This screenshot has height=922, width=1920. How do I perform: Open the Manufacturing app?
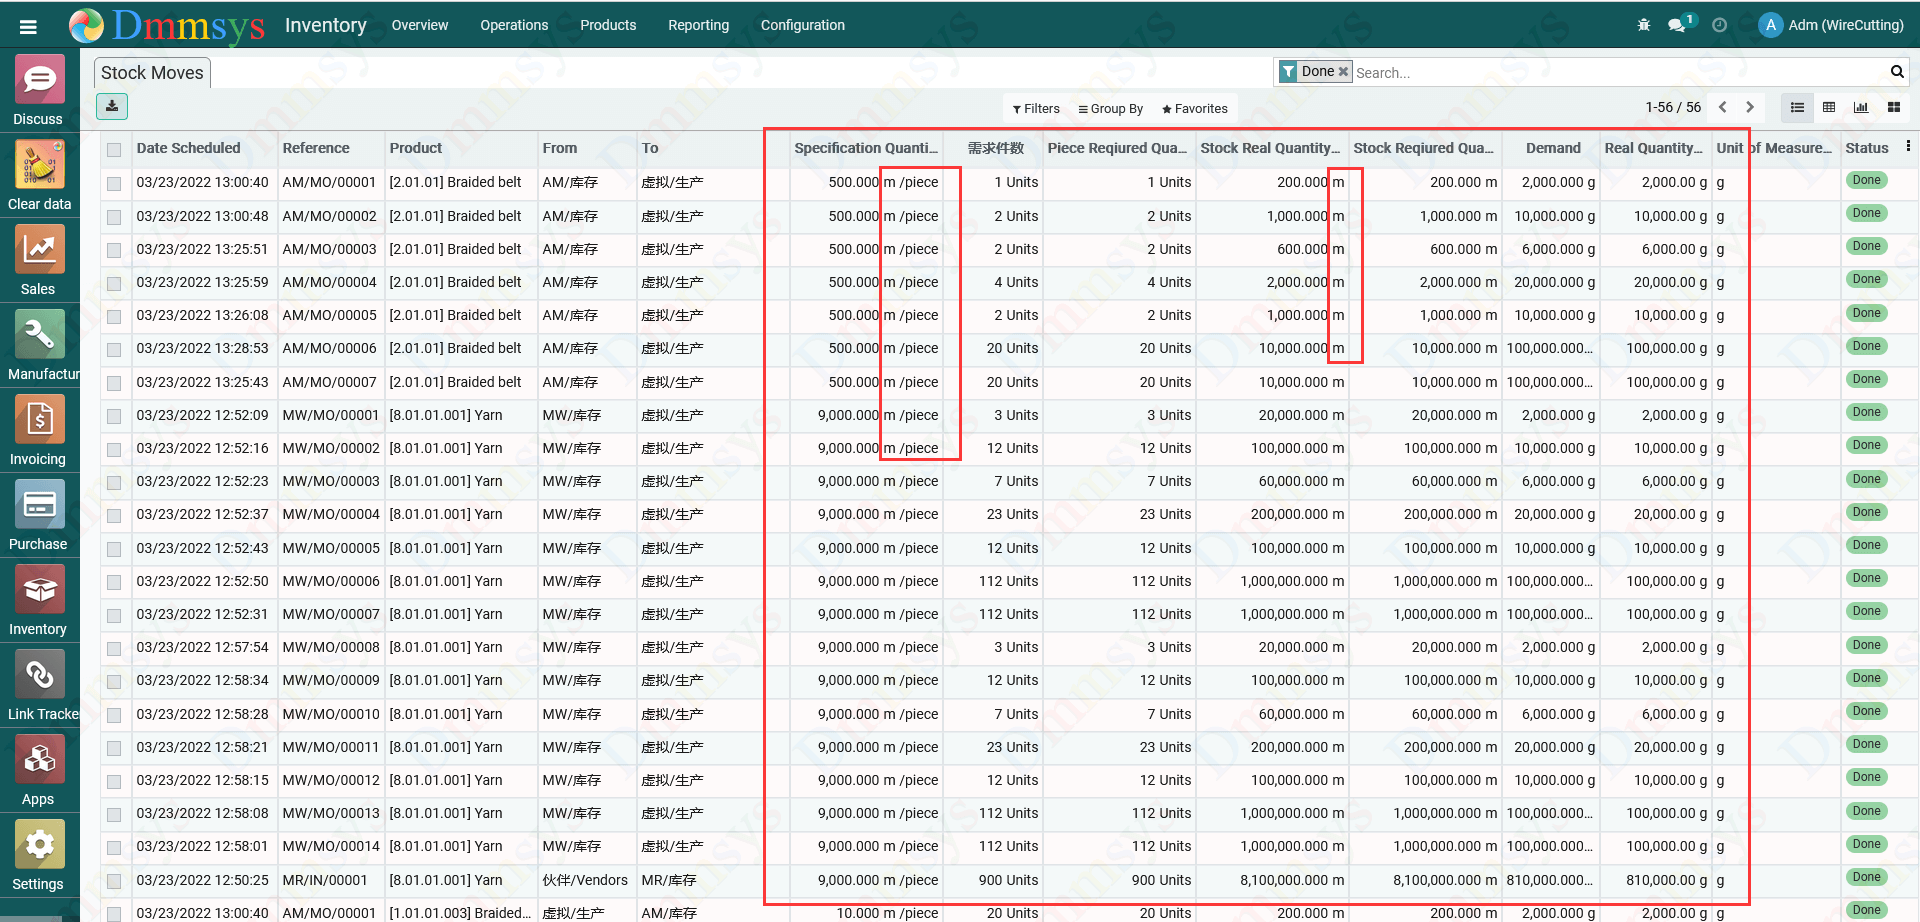click(39, 346)
